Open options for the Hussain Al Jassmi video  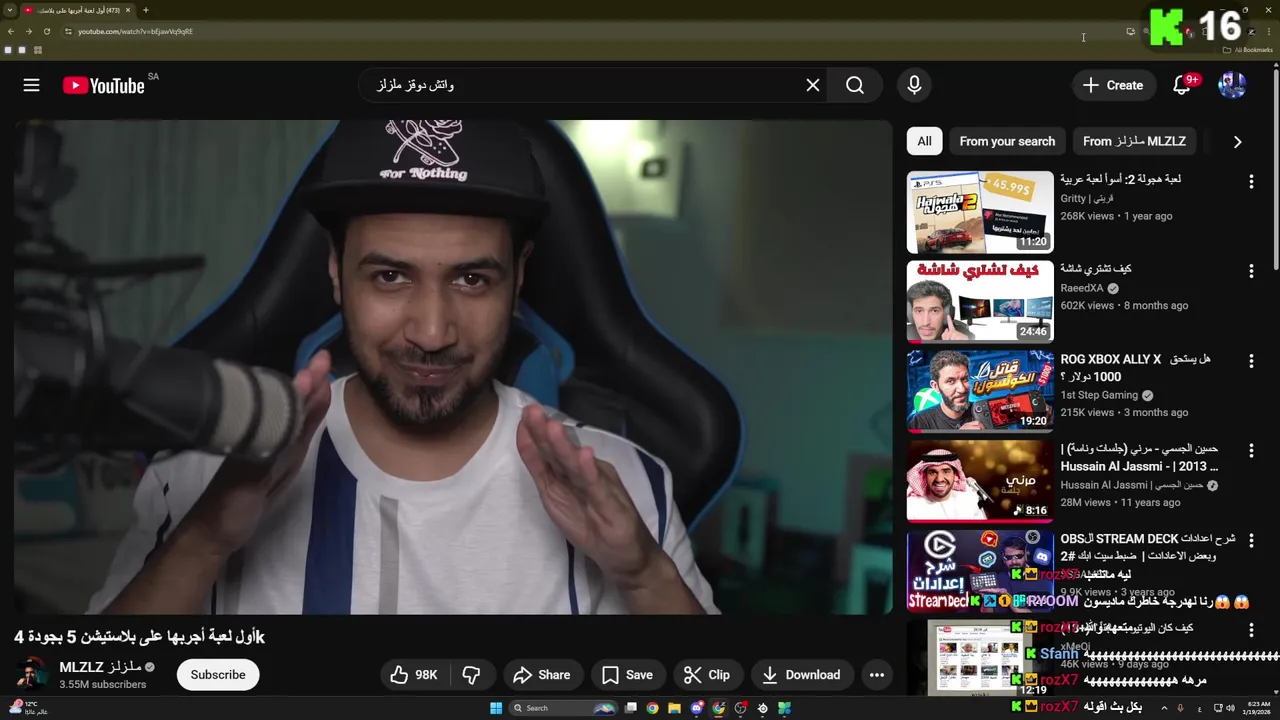click(1251, 451)
